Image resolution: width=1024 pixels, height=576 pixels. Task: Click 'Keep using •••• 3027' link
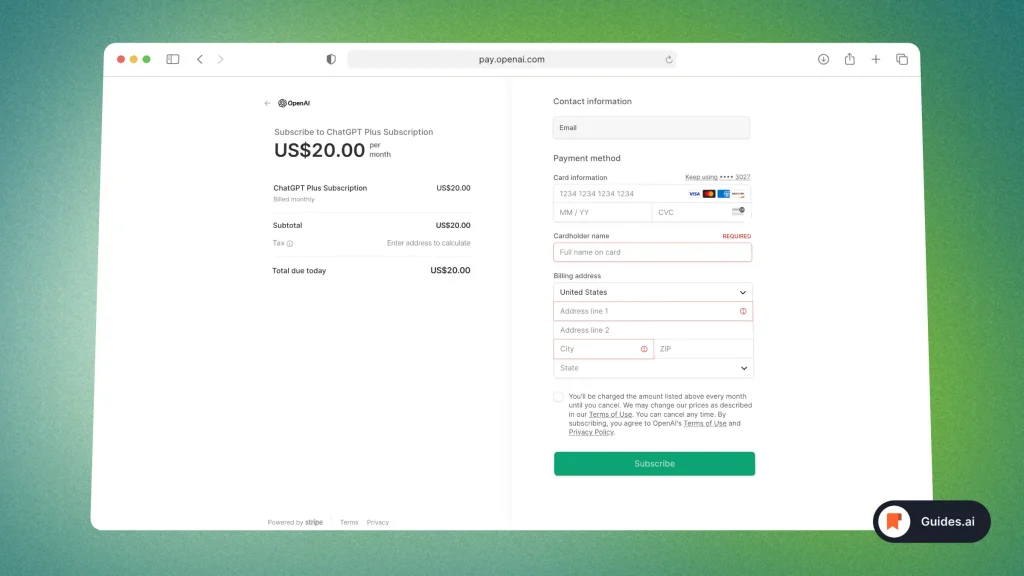[x=717, y=177]
